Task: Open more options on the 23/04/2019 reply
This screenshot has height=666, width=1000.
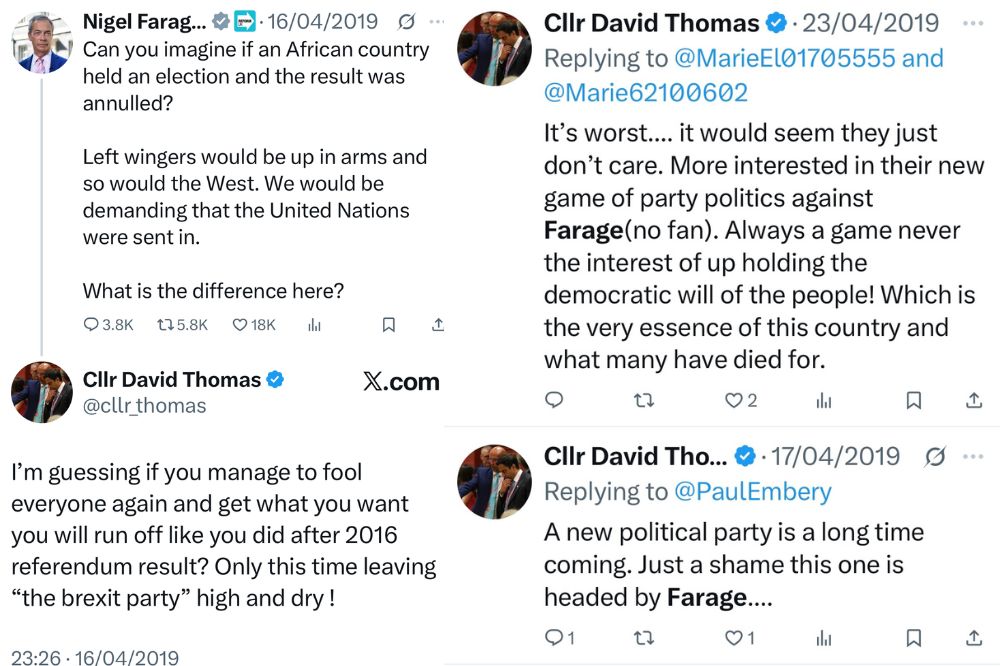Action: pyautogui.click(x=972, y=22)
